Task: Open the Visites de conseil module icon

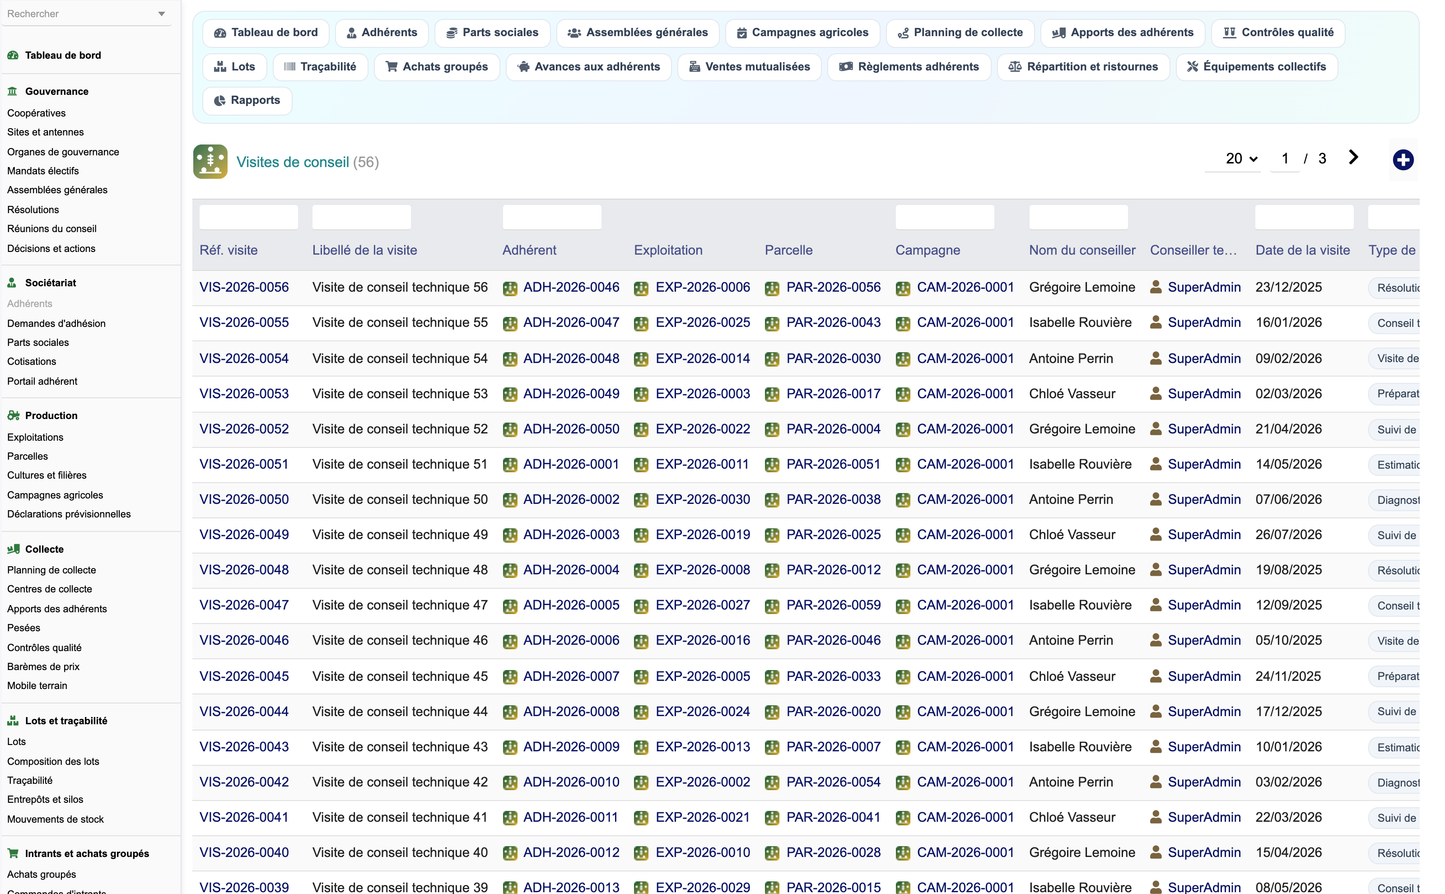Action: (x=210, y=161)
